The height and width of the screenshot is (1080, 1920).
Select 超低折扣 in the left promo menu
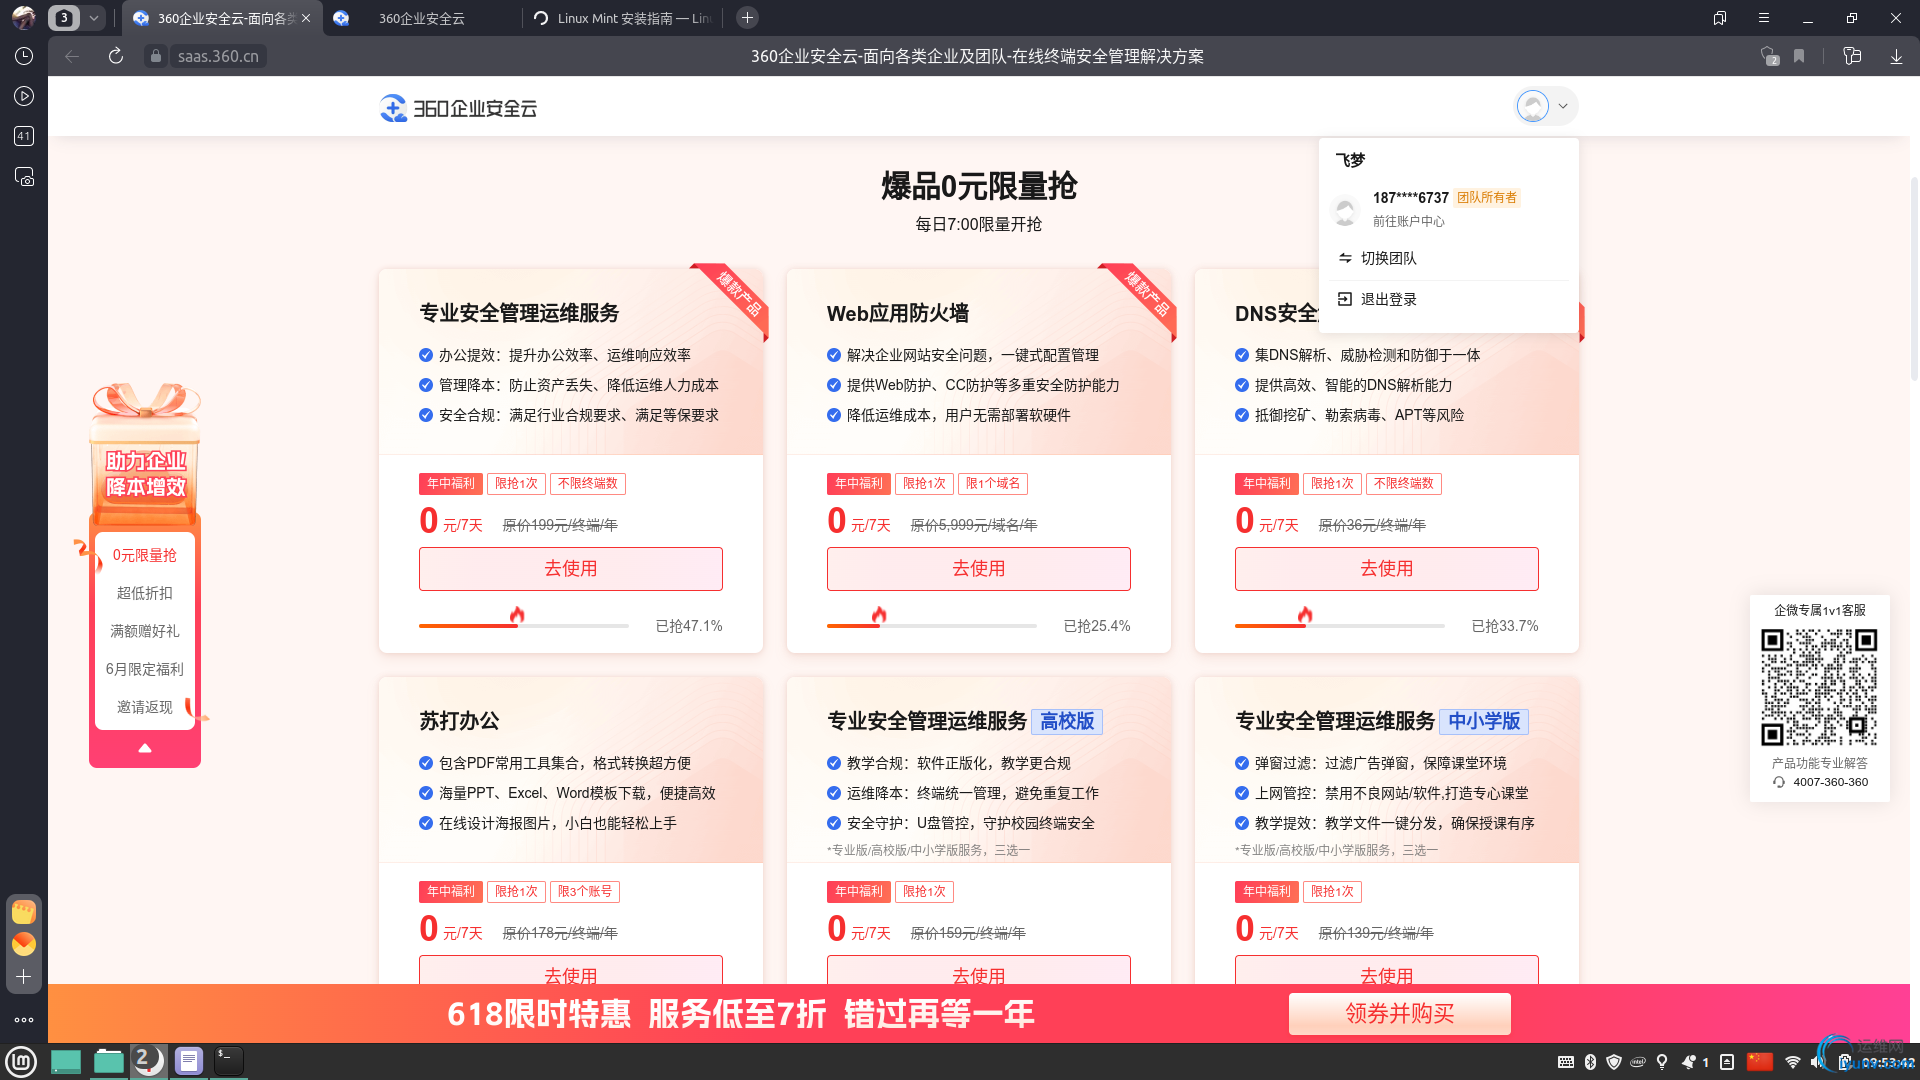[x=145, y=593]
